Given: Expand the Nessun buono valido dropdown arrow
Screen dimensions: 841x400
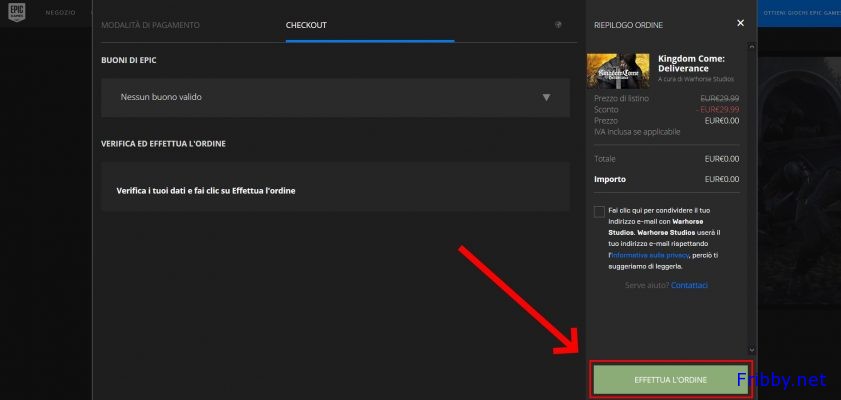Looking at the screenshot, I should 546,97.
